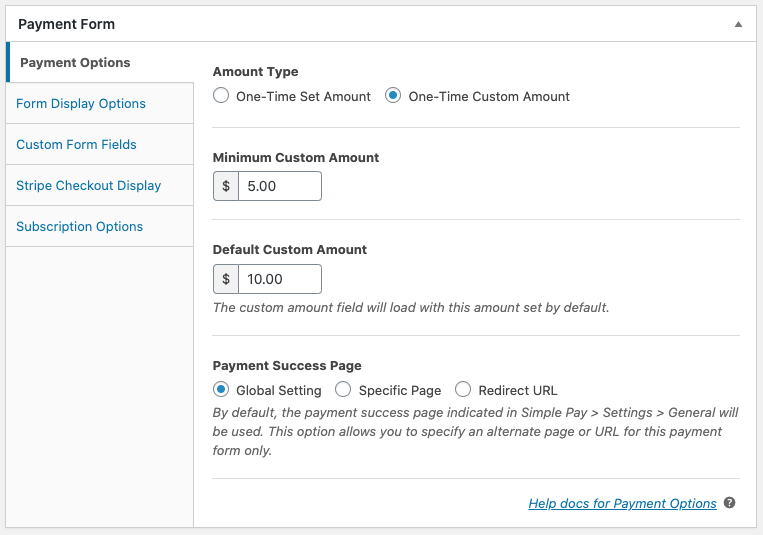Screen dimensions: 763x535
Task: Open the Form Display Options tab
Action: [x=81, y=103]
